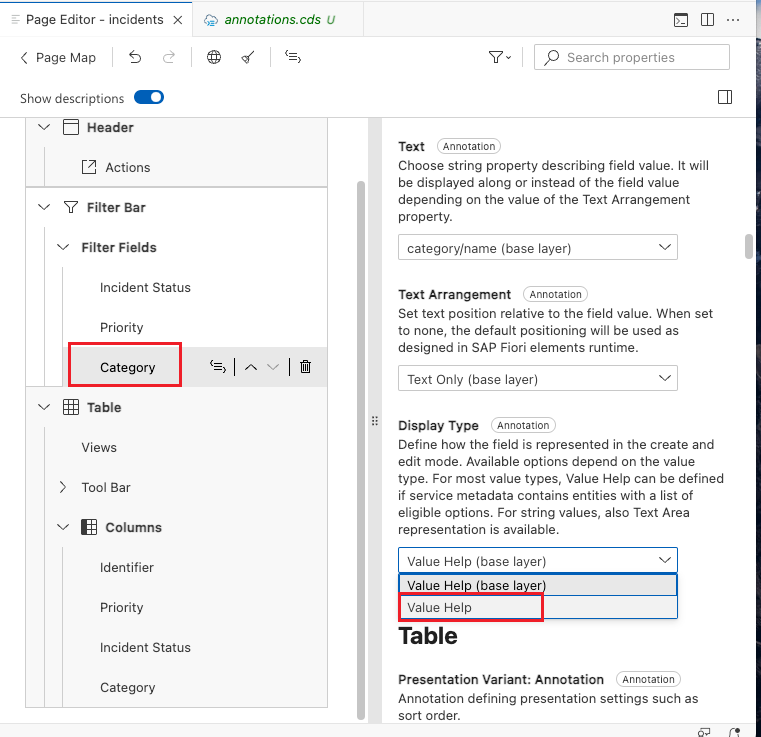The width and height of the screenshot is (761, 737).
Task: Toggle the properties panel icon
Action: (725, 97)
